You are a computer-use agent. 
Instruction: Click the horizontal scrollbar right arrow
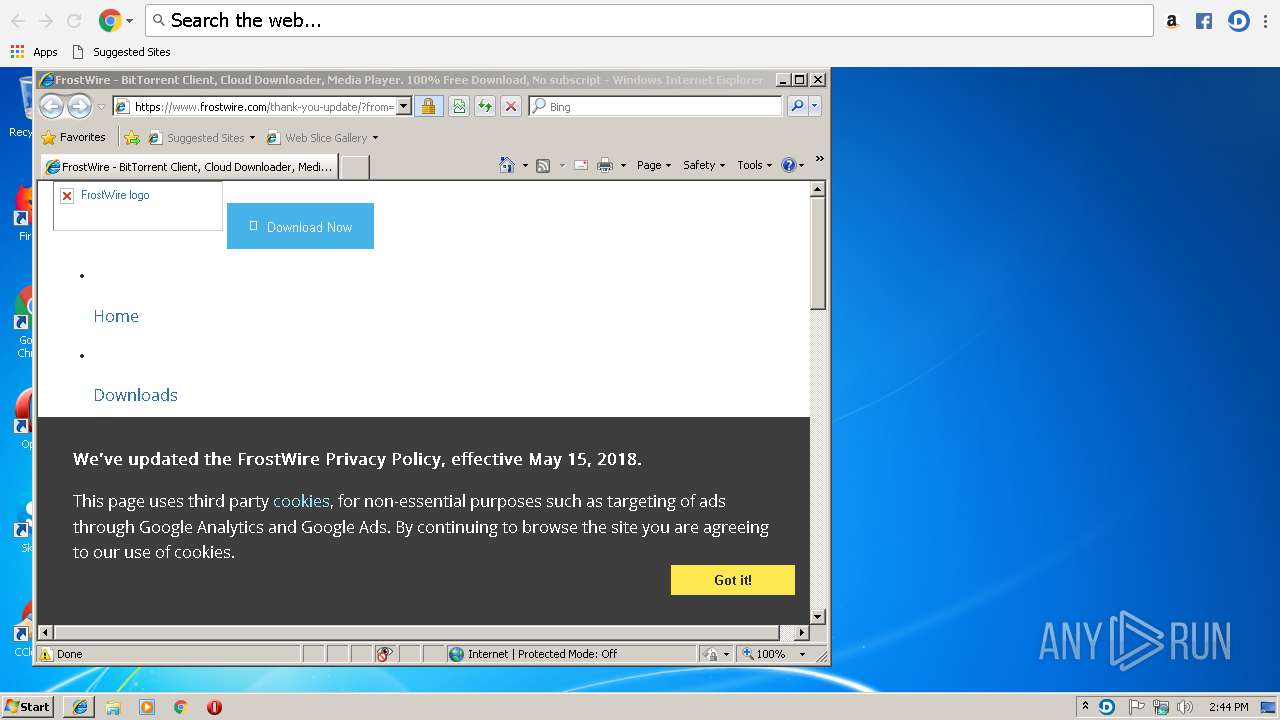click(x=801, y=632)
